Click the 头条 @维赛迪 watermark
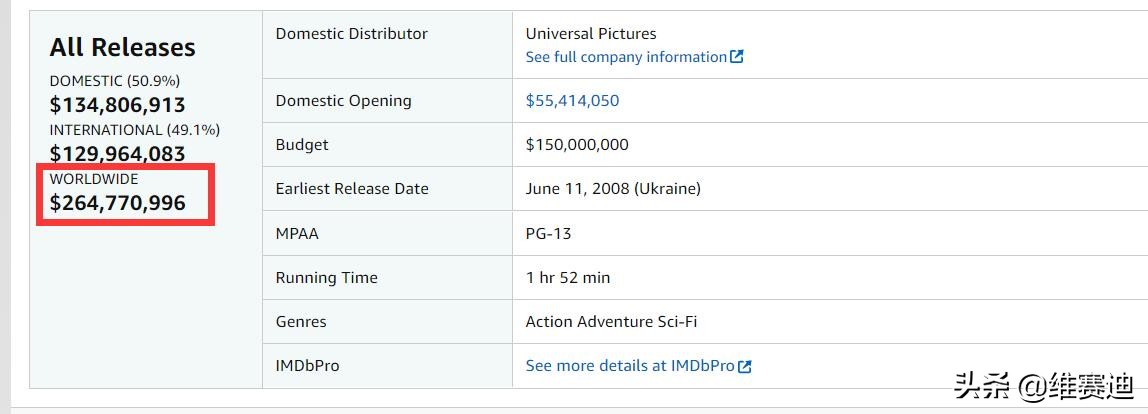Viewport: 1148px width, 414px height. (x=1043, y=385)
